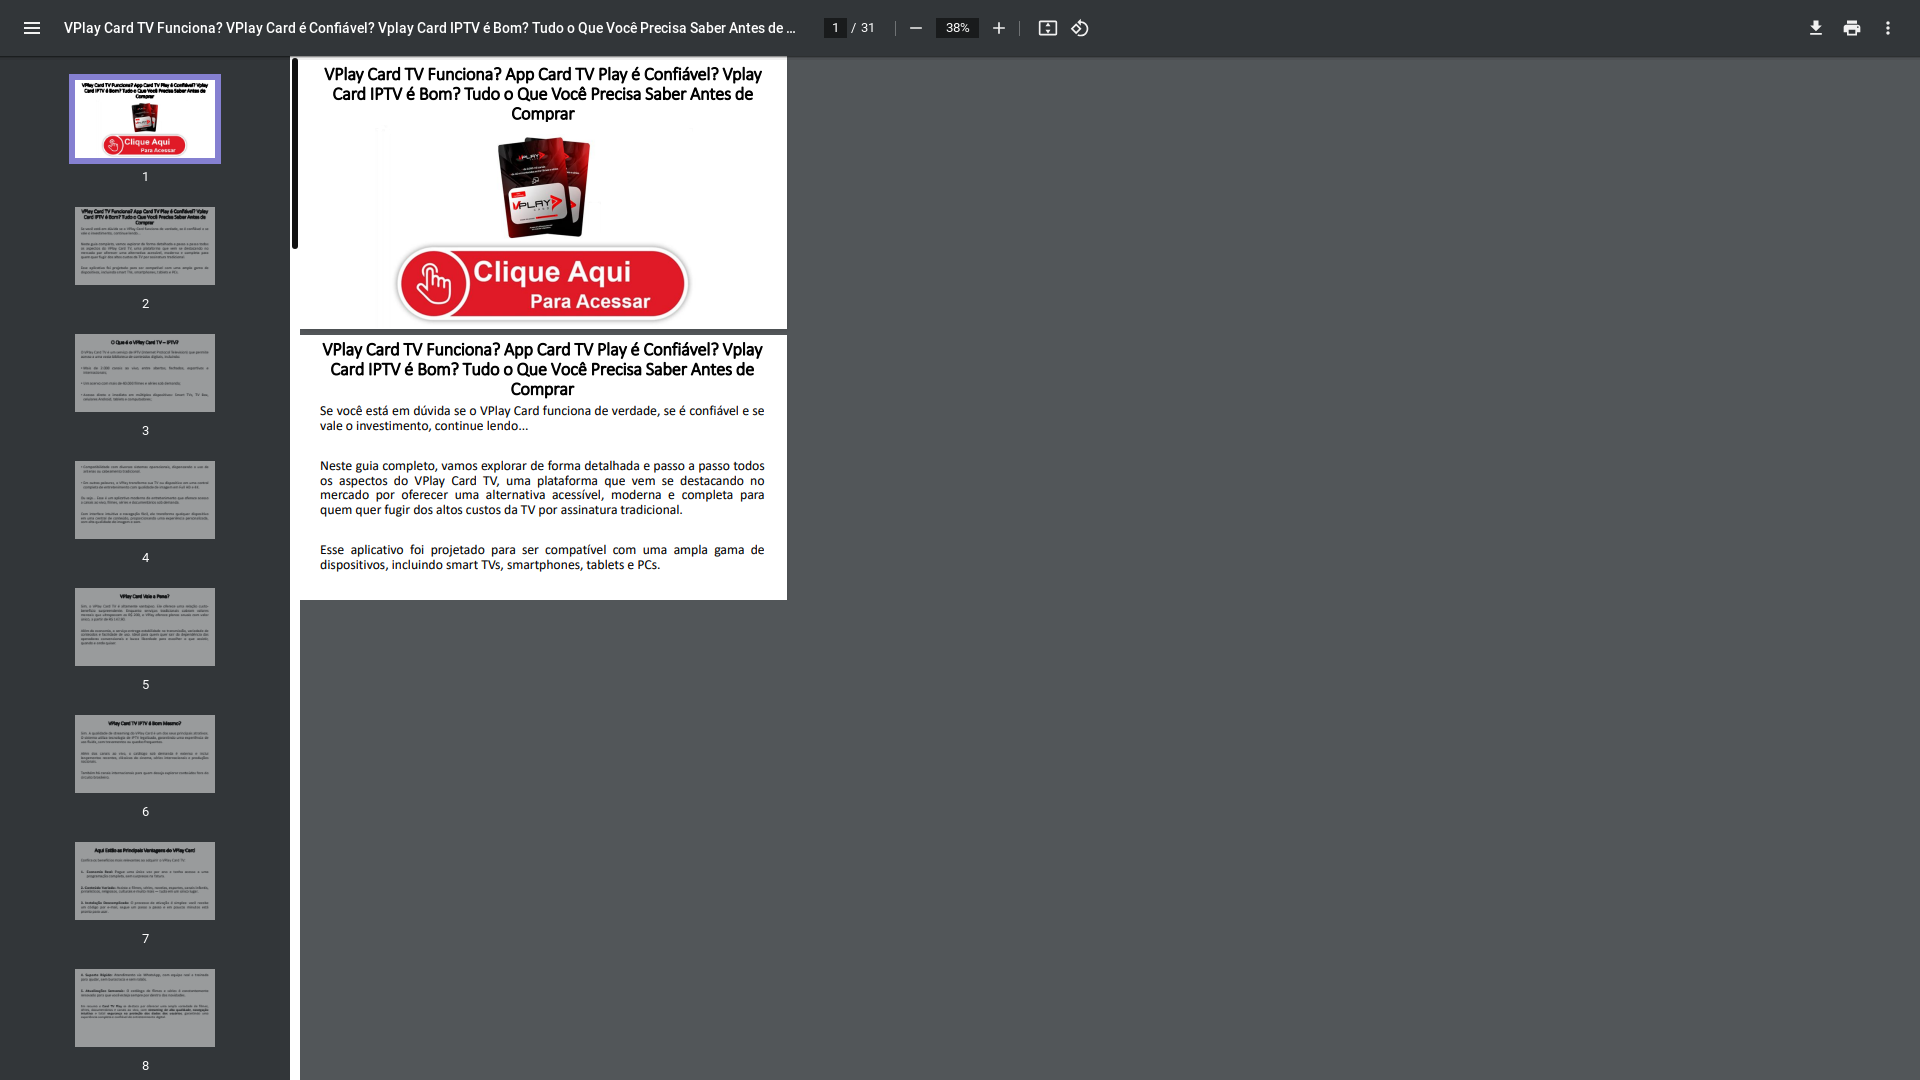Click the VPlay card product image
The height and width of the screenshot is (1080, 1920).
click(x=544, y=188)
